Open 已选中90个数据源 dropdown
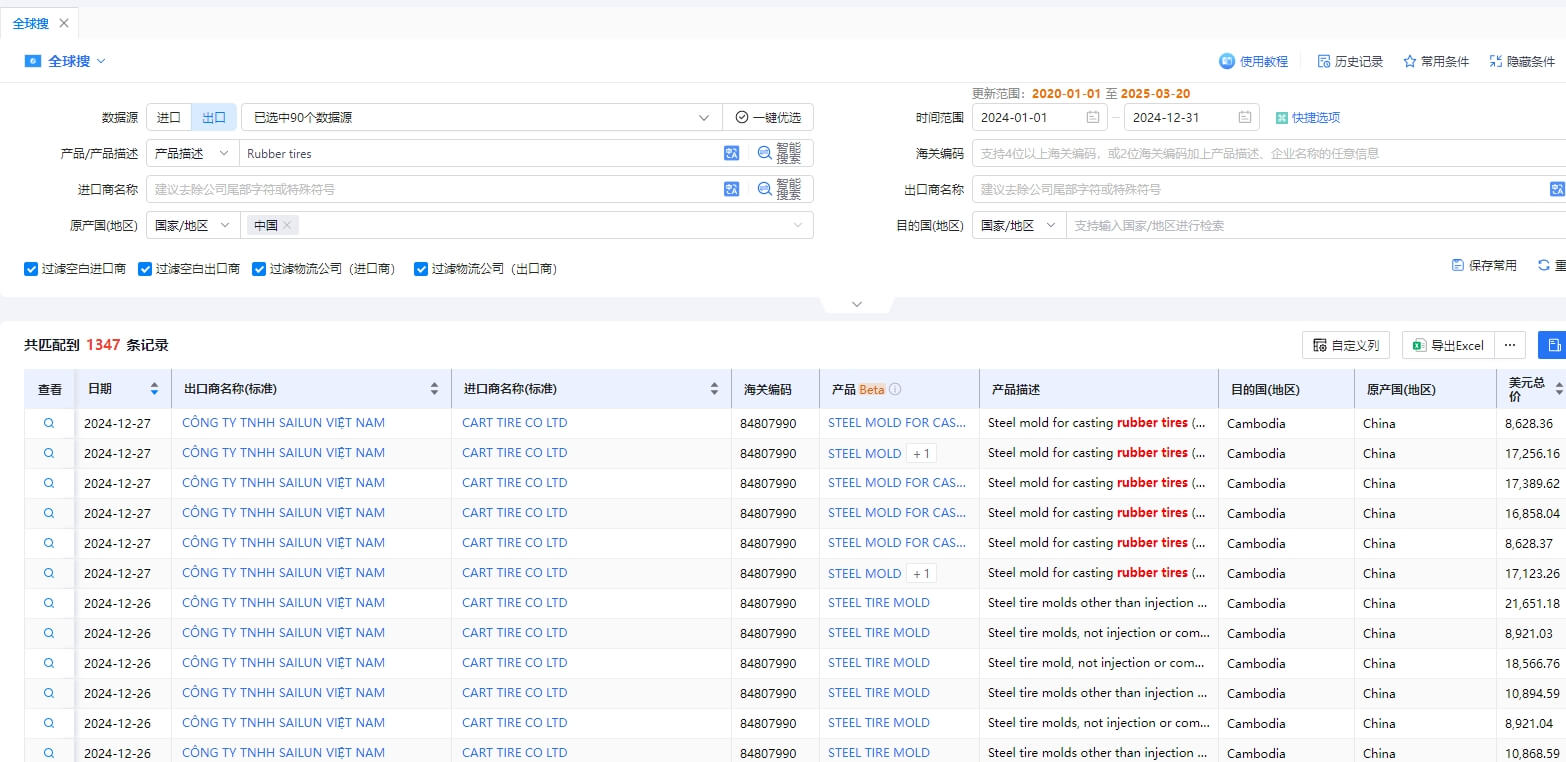 [481, 117]
